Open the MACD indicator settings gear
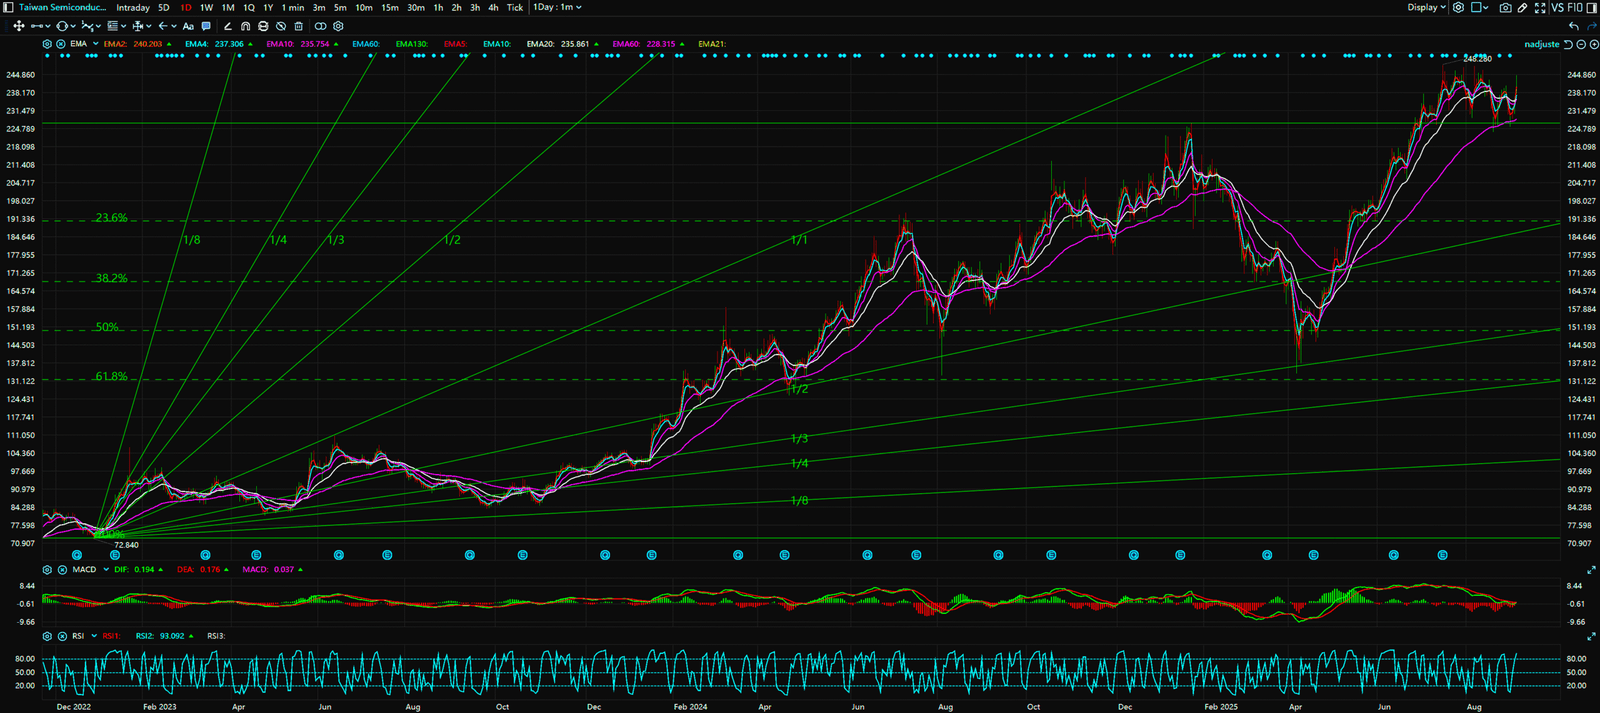The image size is (1600, 713). [x=47, y=570]
